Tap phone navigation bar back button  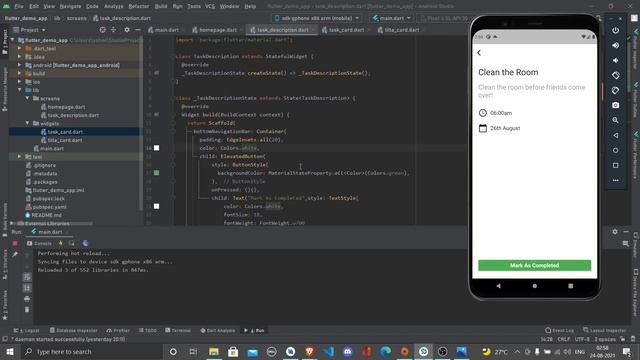coord(498,286)
